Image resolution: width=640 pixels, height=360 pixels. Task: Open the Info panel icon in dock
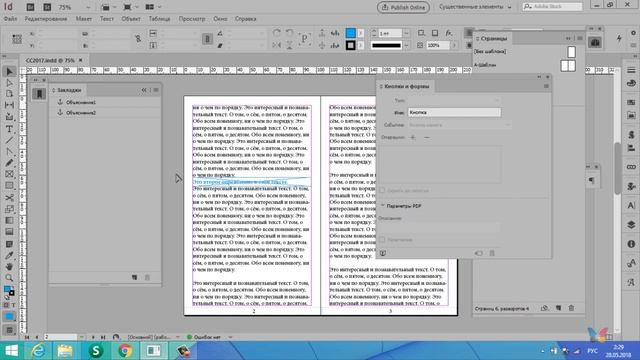[631, 244]
